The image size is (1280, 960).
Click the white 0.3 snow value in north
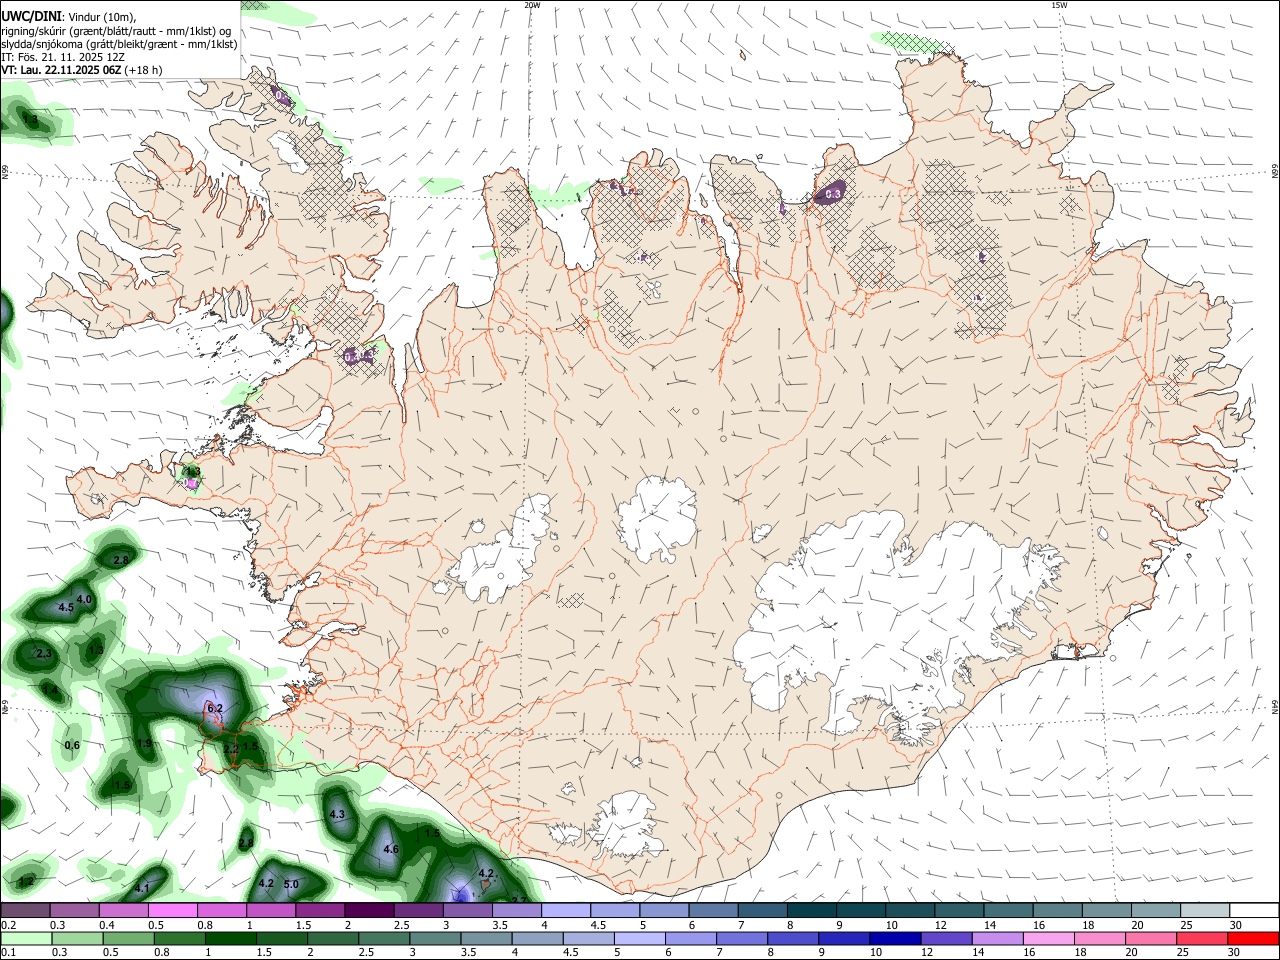coord(832,194)
